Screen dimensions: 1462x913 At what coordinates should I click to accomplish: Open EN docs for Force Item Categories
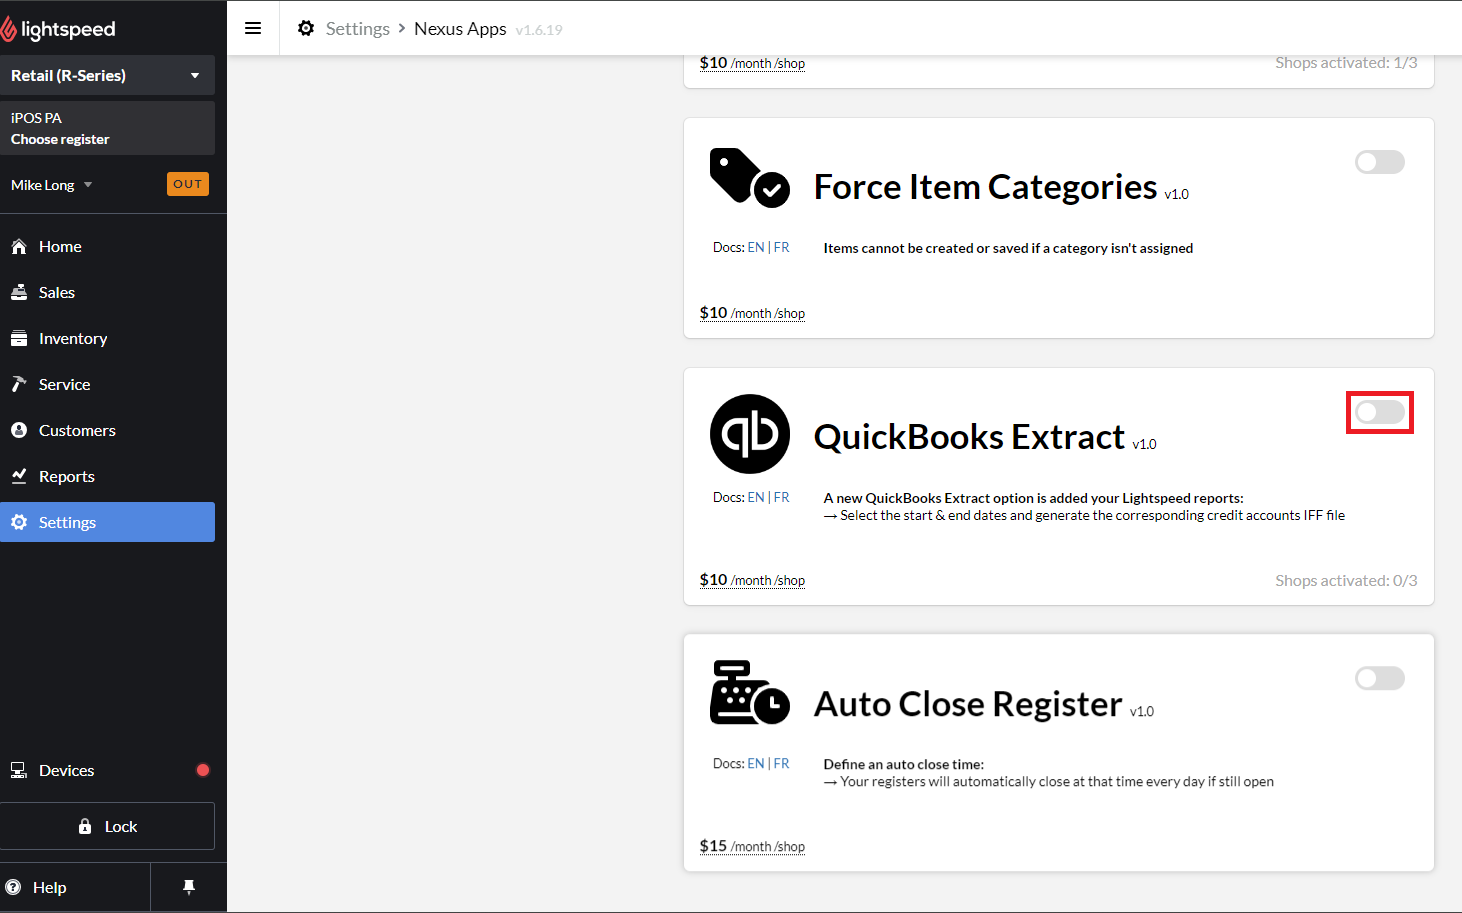pyautogui.click(x=756, y=247)
